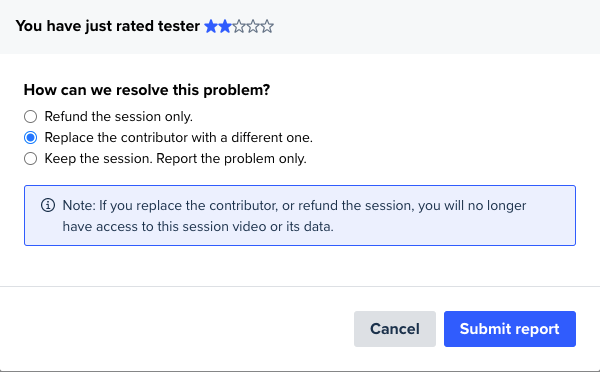The width and height of the screenshot is (600, 372).
Task: Click the 'You have just rated tester' title
Action: click(x=108, y=26)
